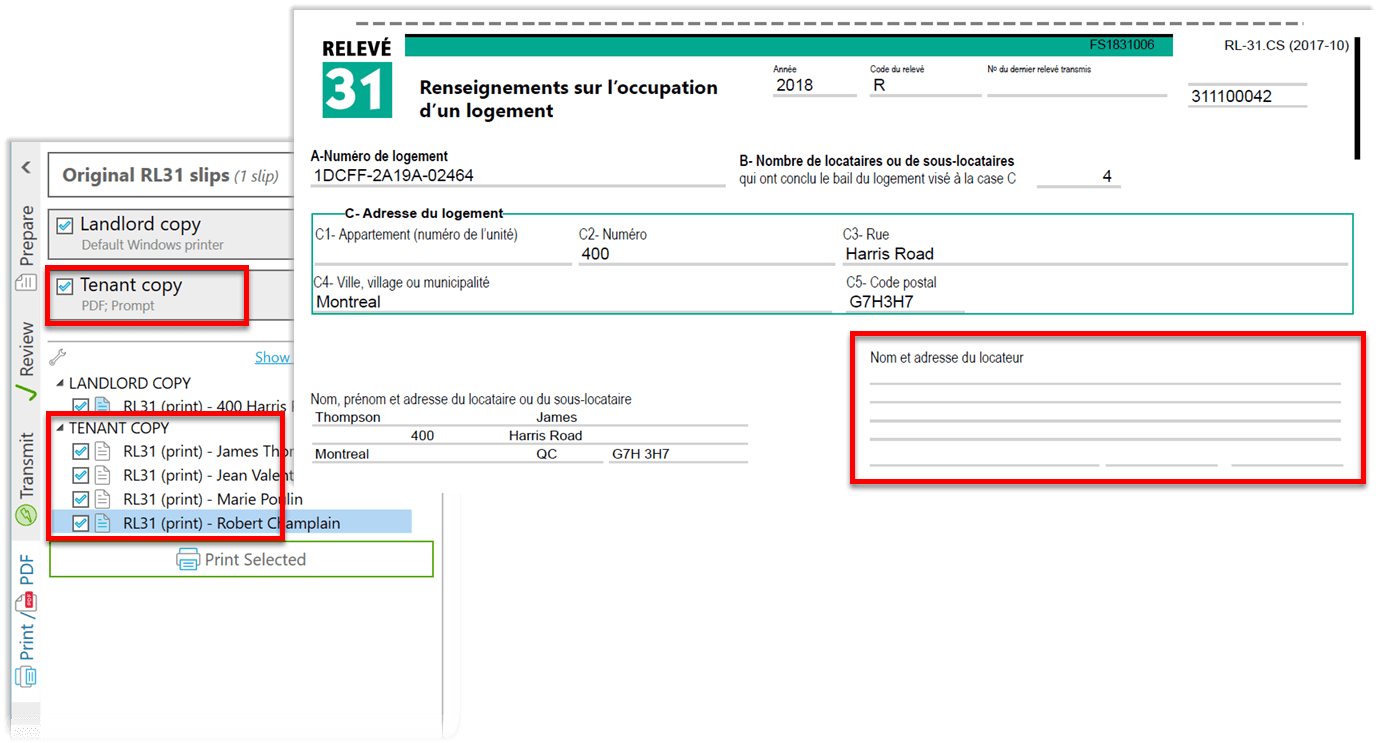Uncheck the RL31 Robert Champlain slip

coord(81,523)
